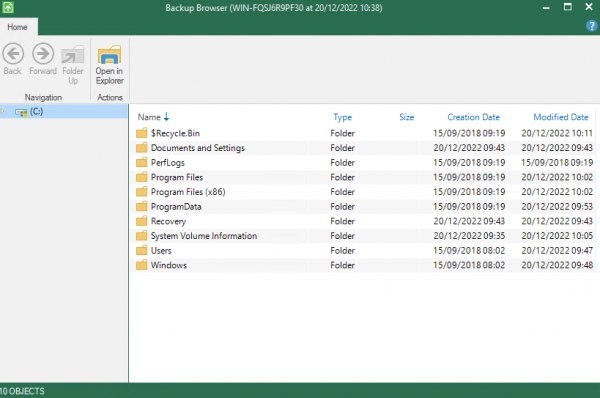
Task: Click the Recovery folder icon
Action: point(142,221)
